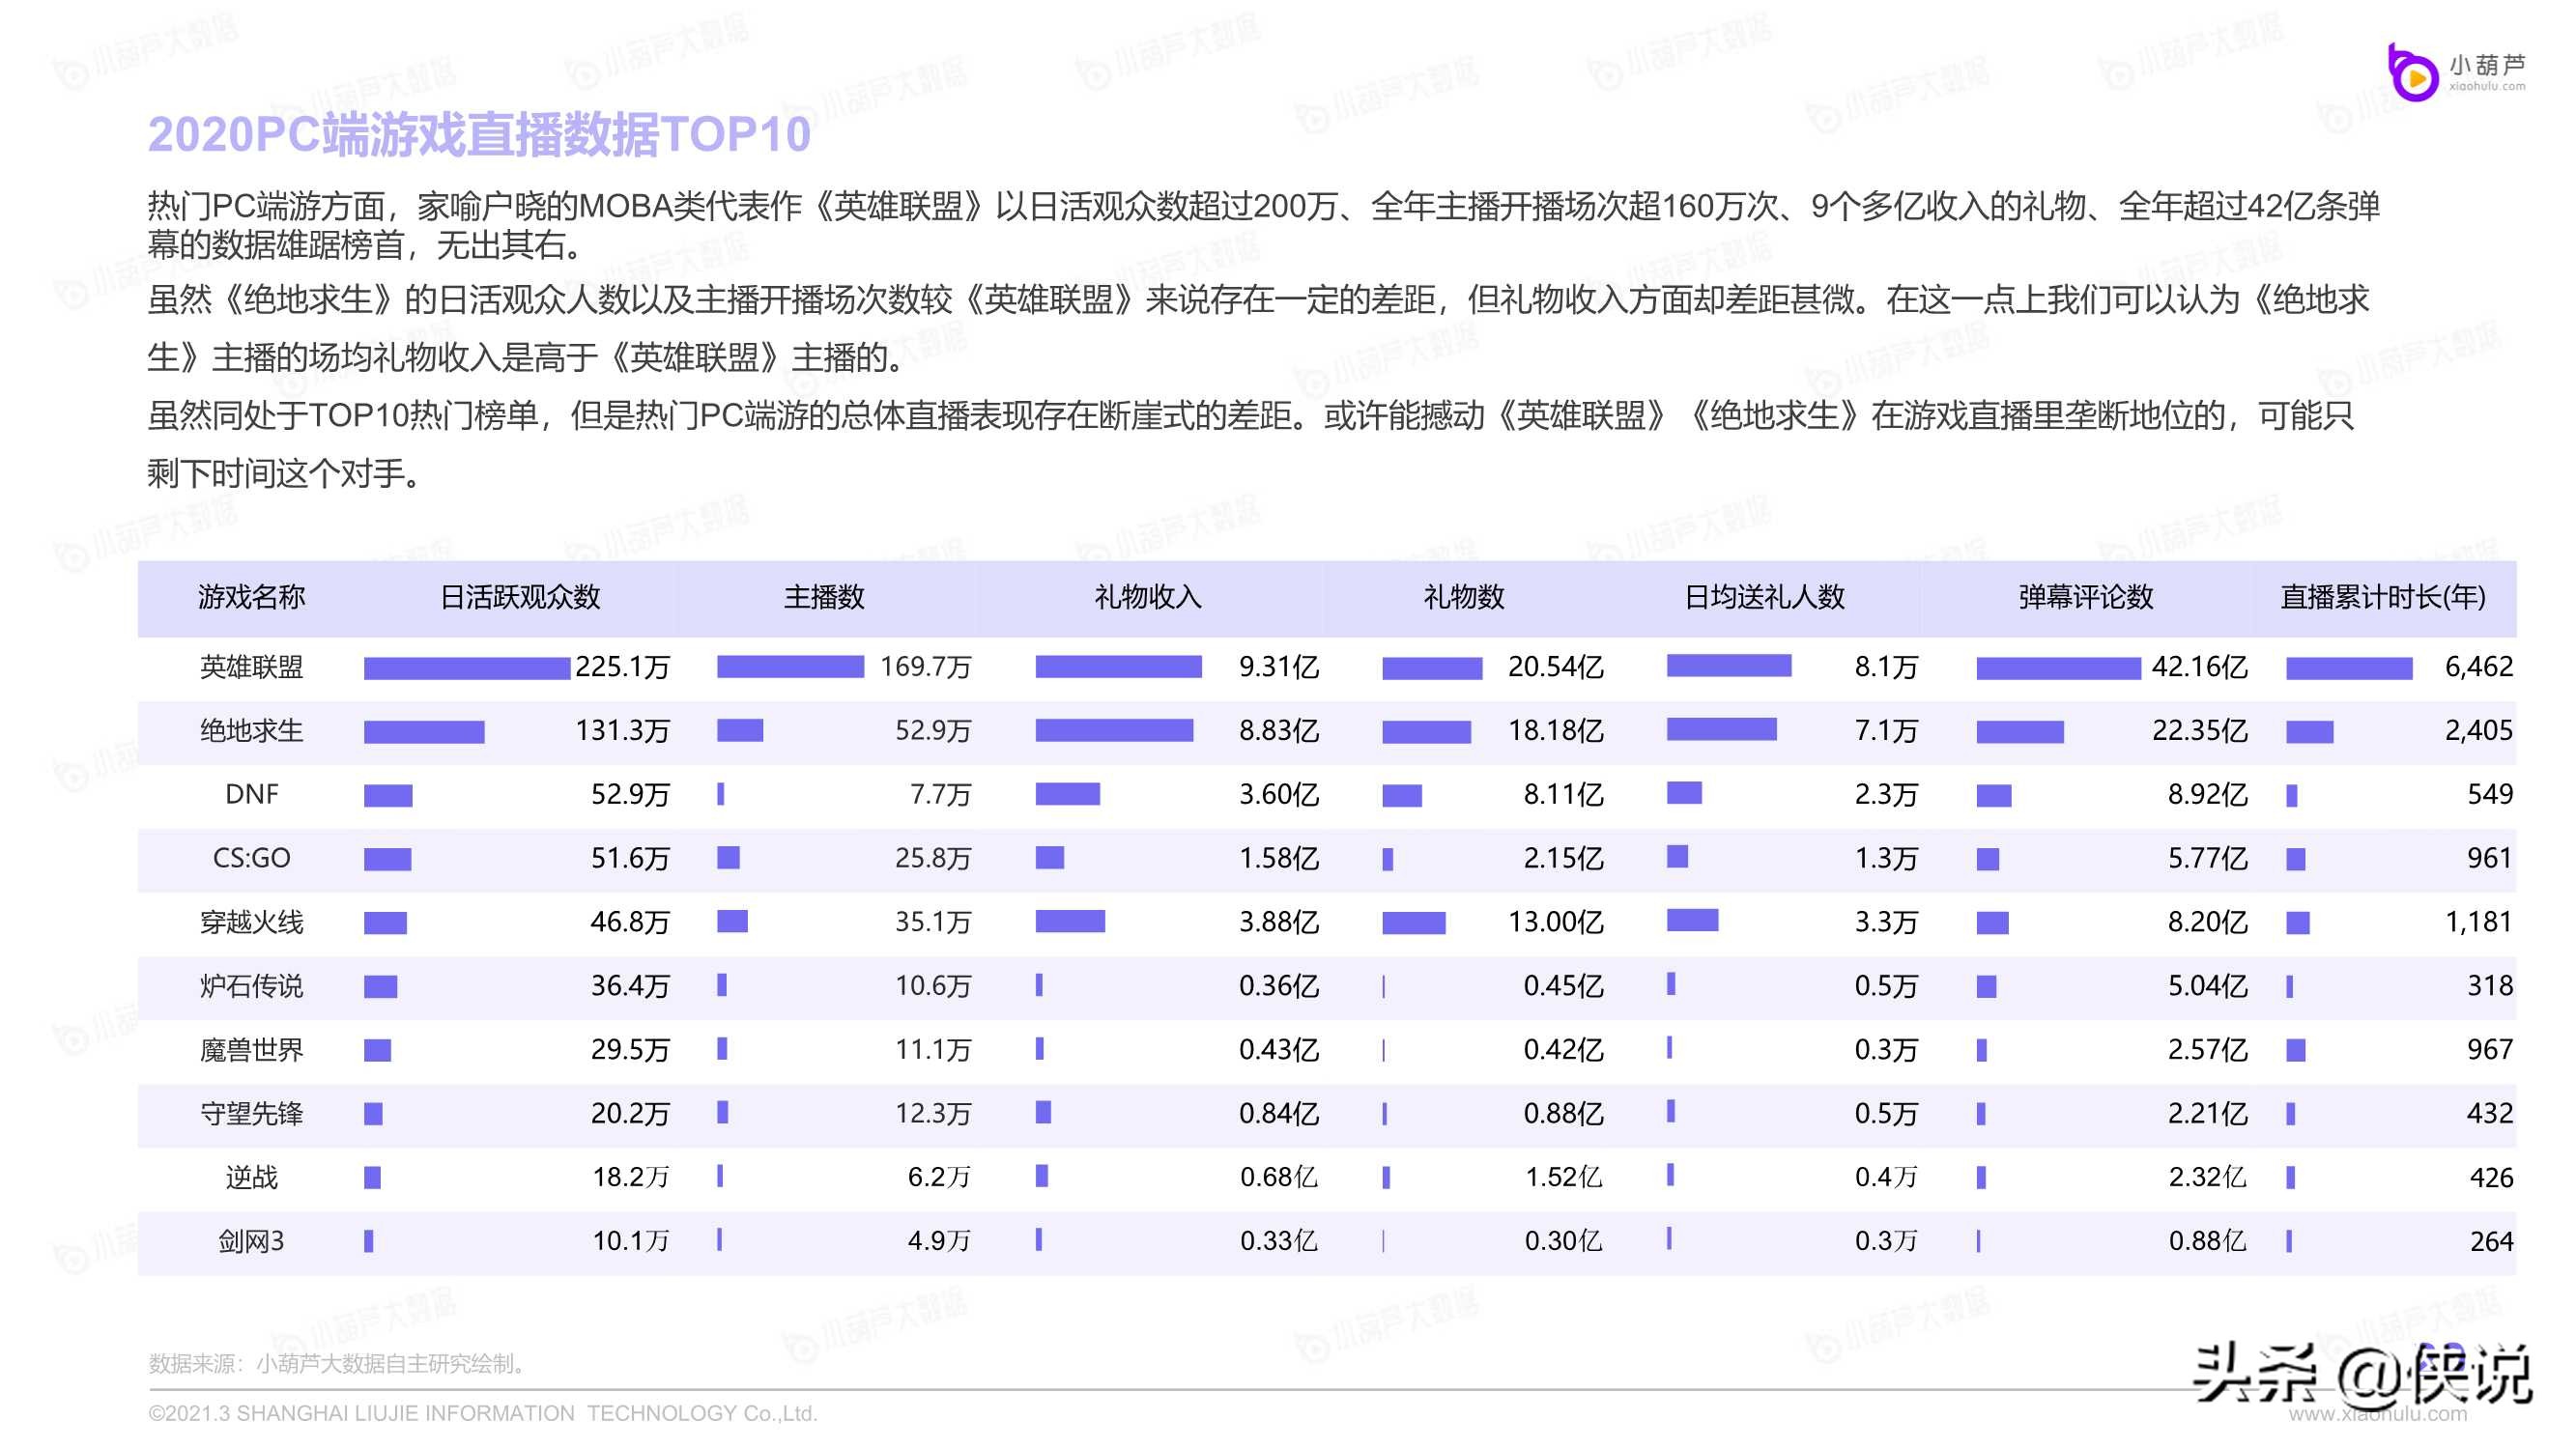The width and height of the screenshot is (2576, 1449).
Task: Click the 1,181 duration value for 穿越火线
Action: [2478, 922]
